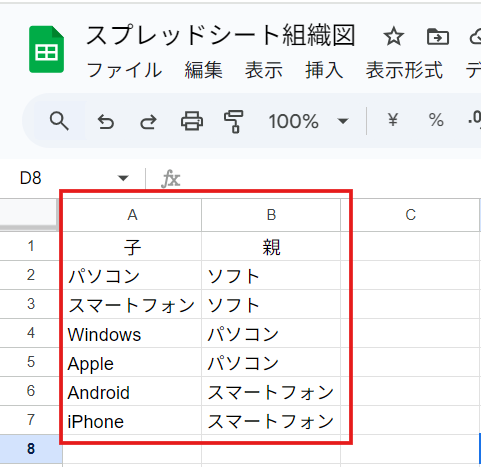Select cell B3 ソフト

(271, 304)
